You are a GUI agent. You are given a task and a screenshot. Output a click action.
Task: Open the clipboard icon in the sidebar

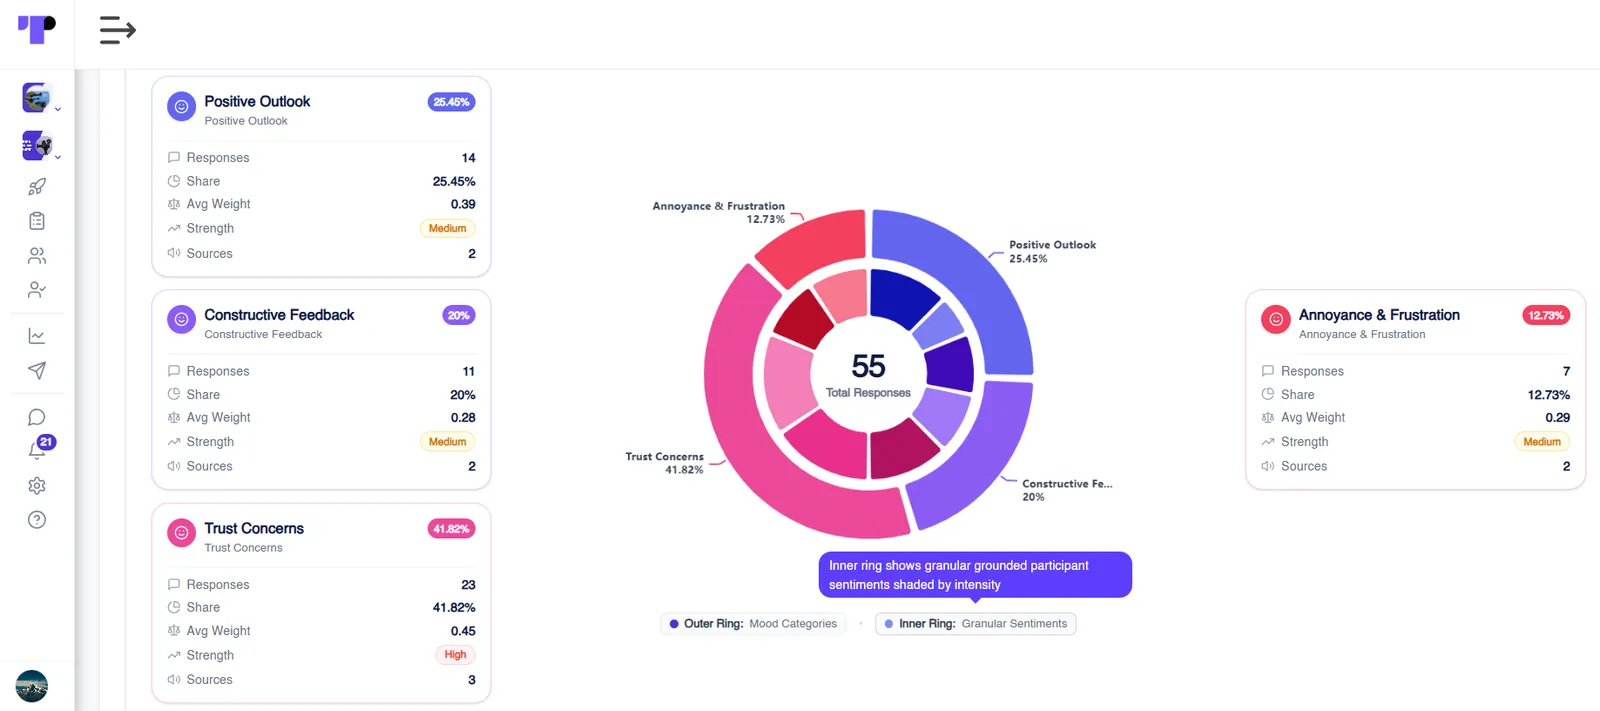[x=37, y=221]
